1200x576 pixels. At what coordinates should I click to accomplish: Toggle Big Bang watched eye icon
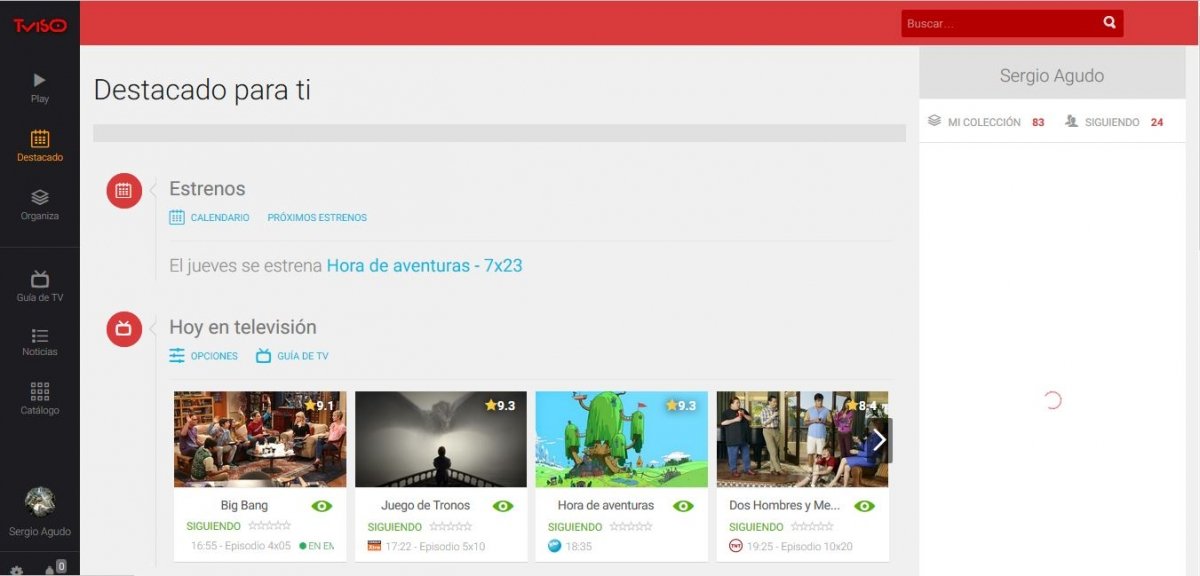tap(322, 506)
